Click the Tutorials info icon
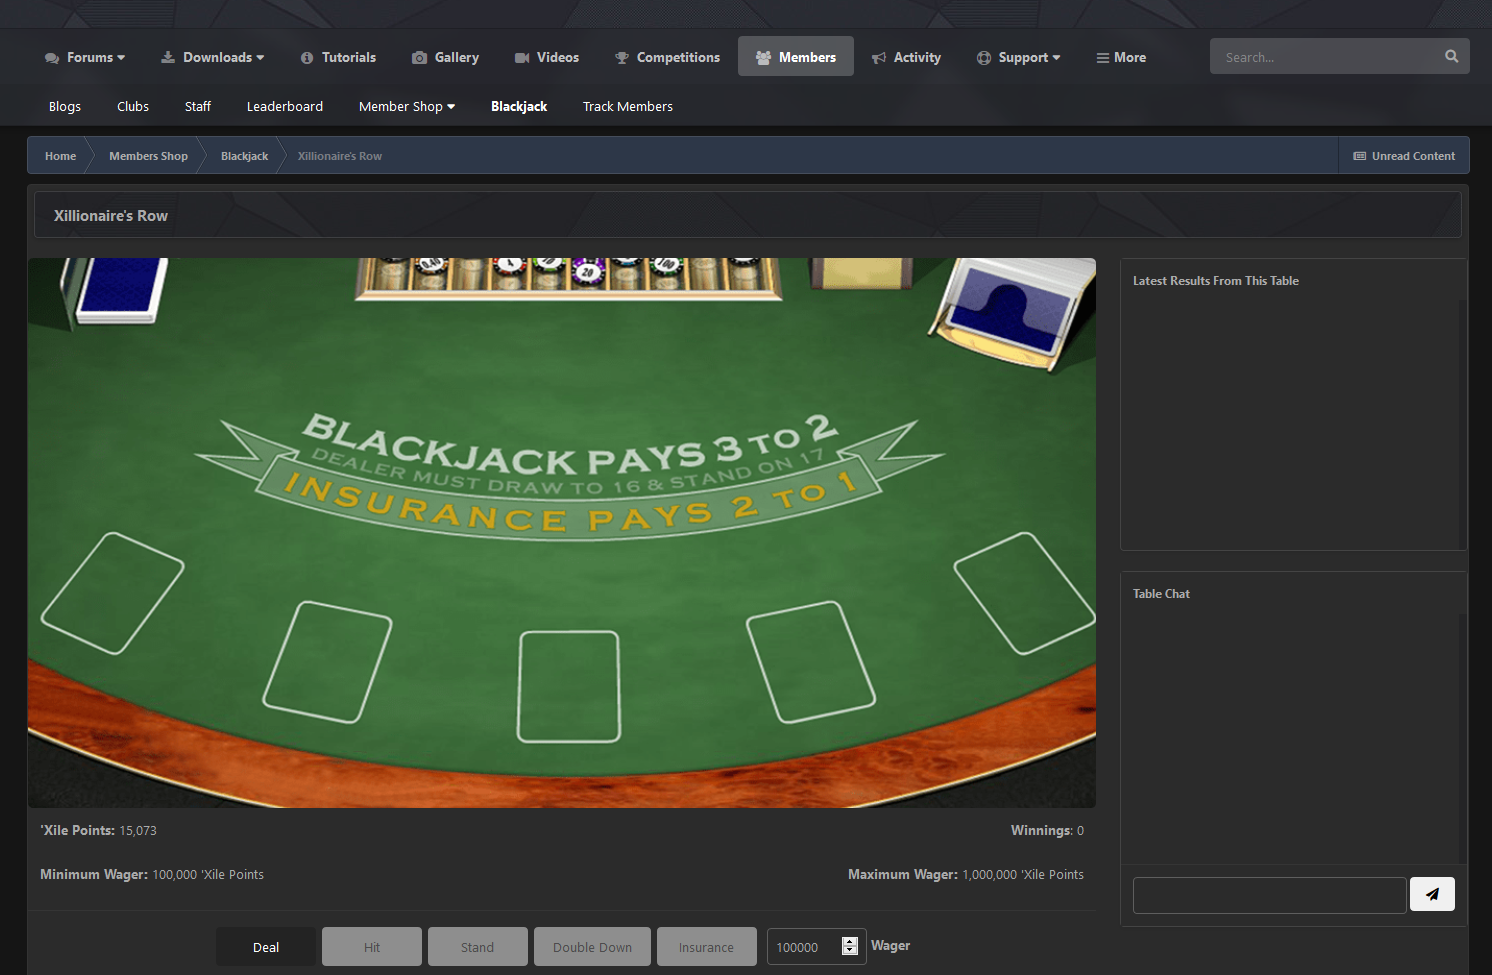The height and width of the screenshot is (975, 1492). [x=307, y=58]
